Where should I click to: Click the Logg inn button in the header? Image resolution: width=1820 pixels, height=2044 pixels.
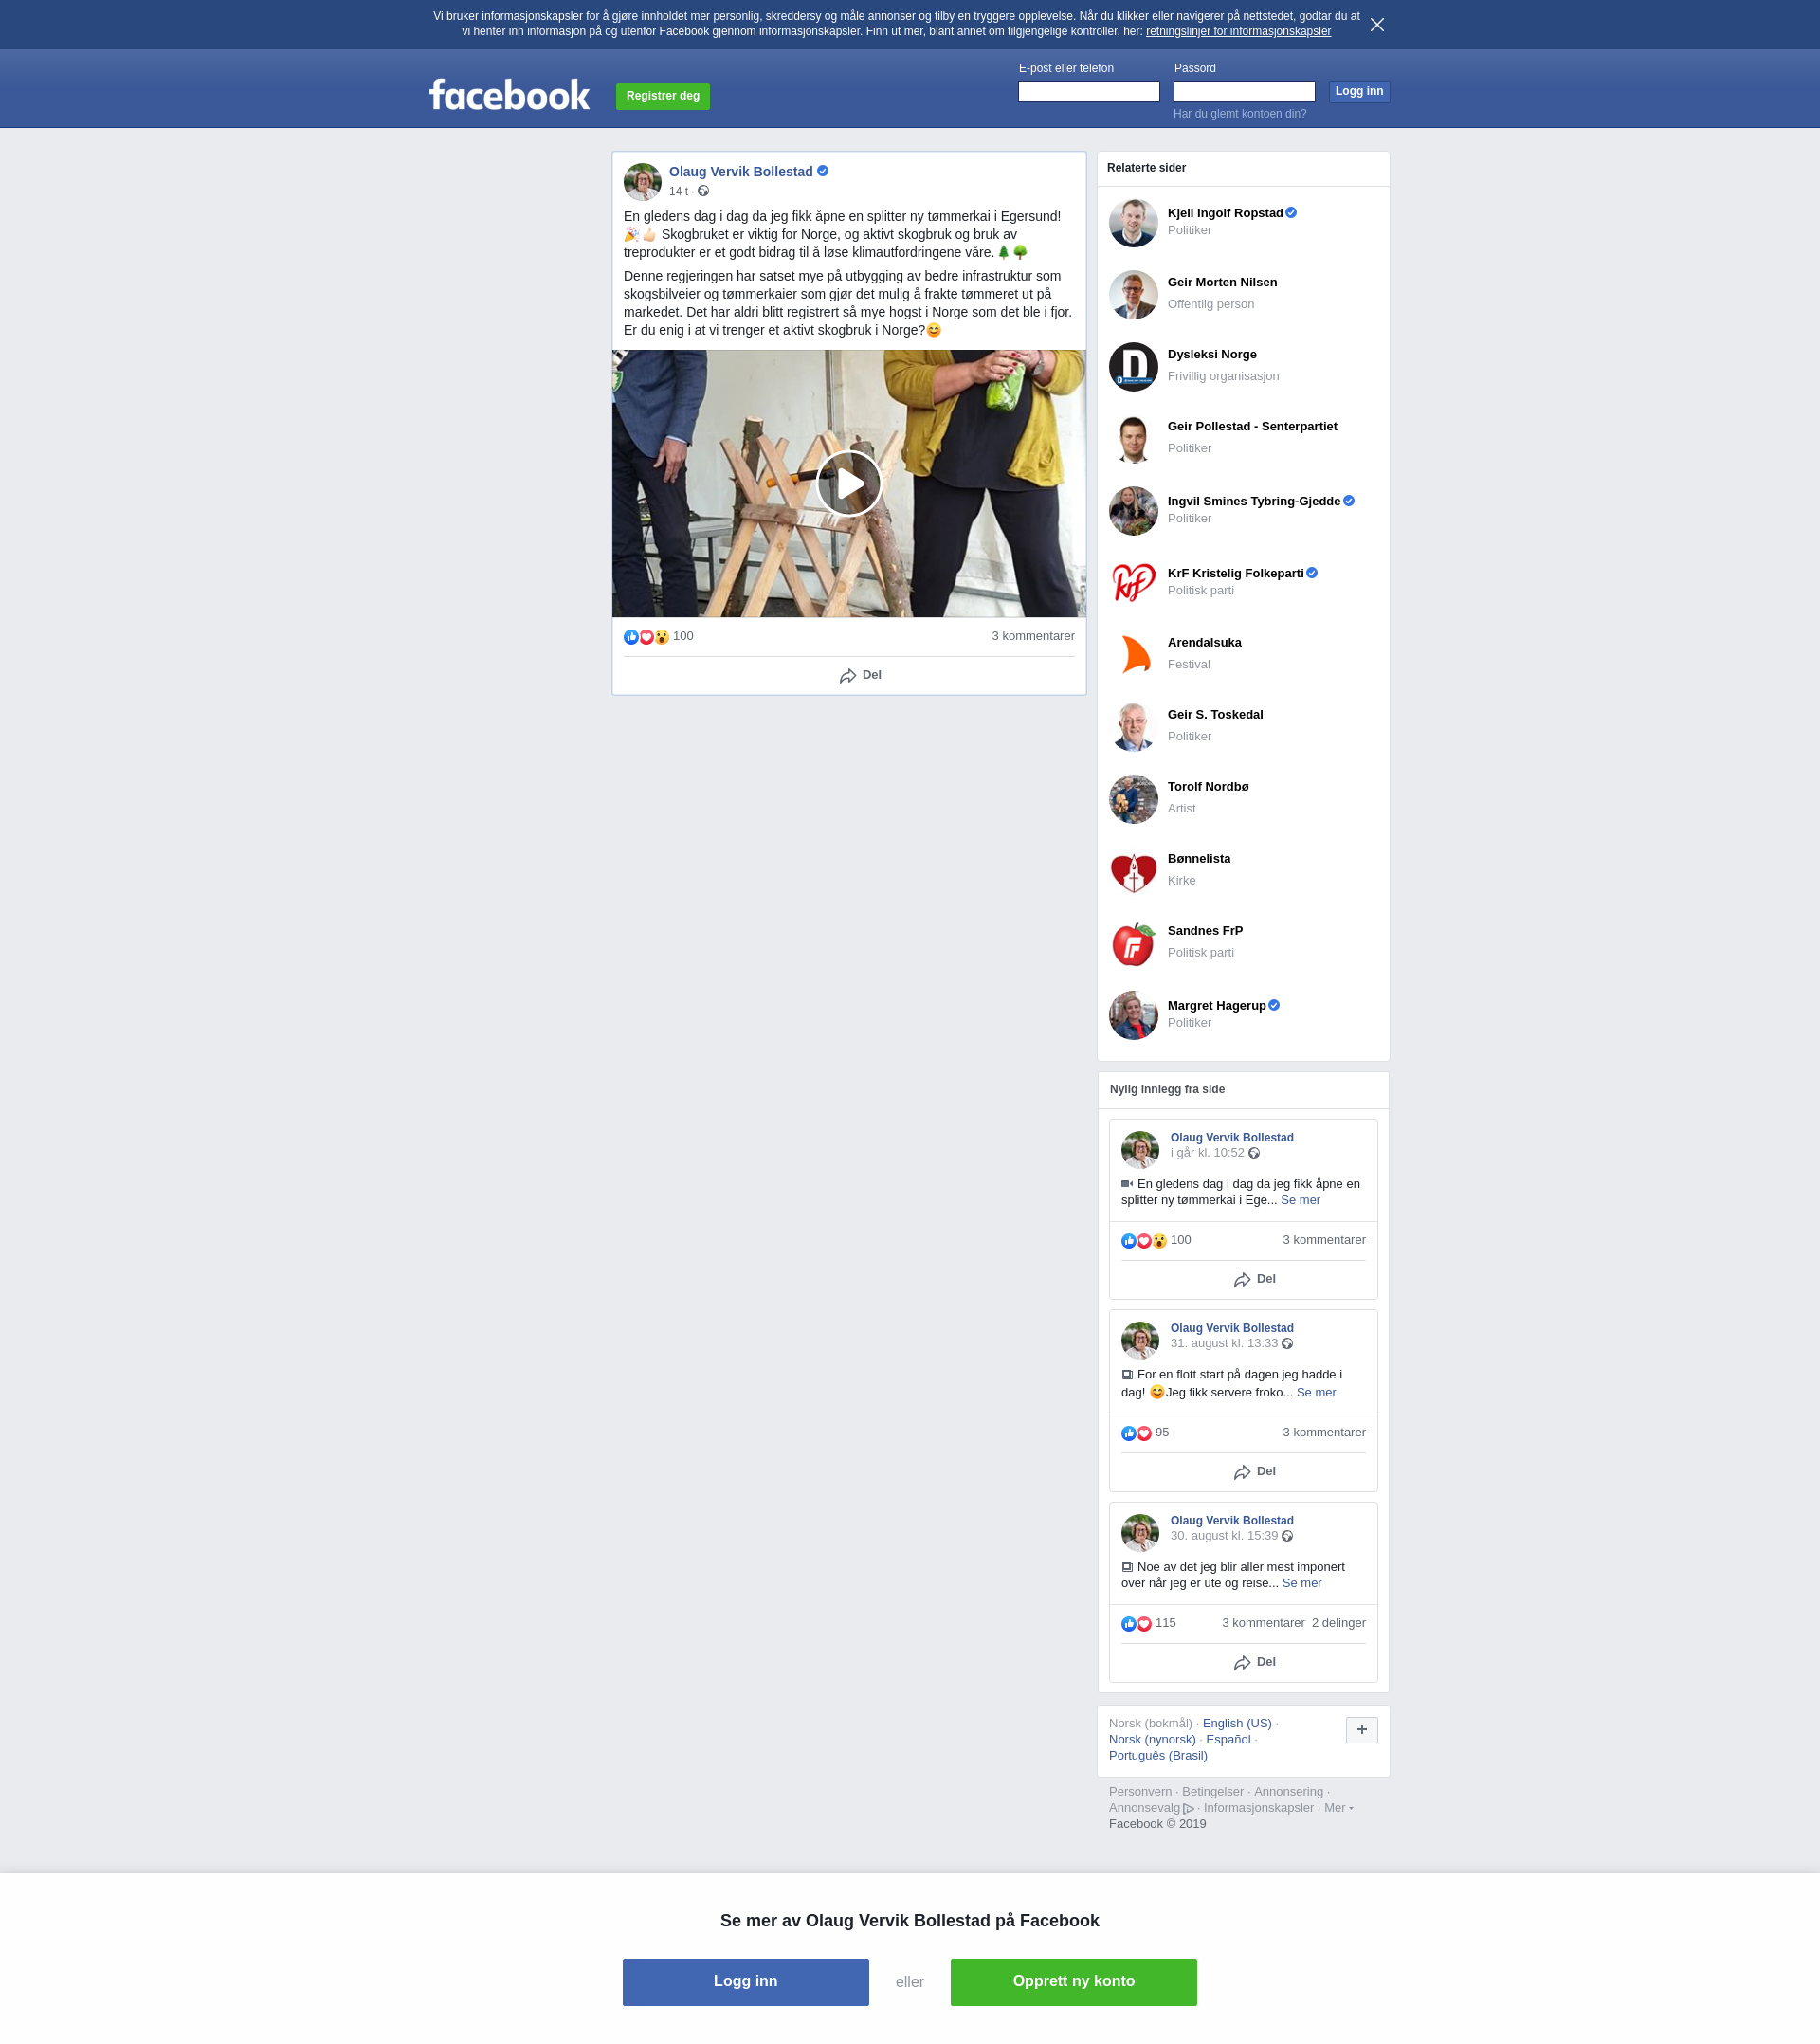click(x=1359, y=91)
